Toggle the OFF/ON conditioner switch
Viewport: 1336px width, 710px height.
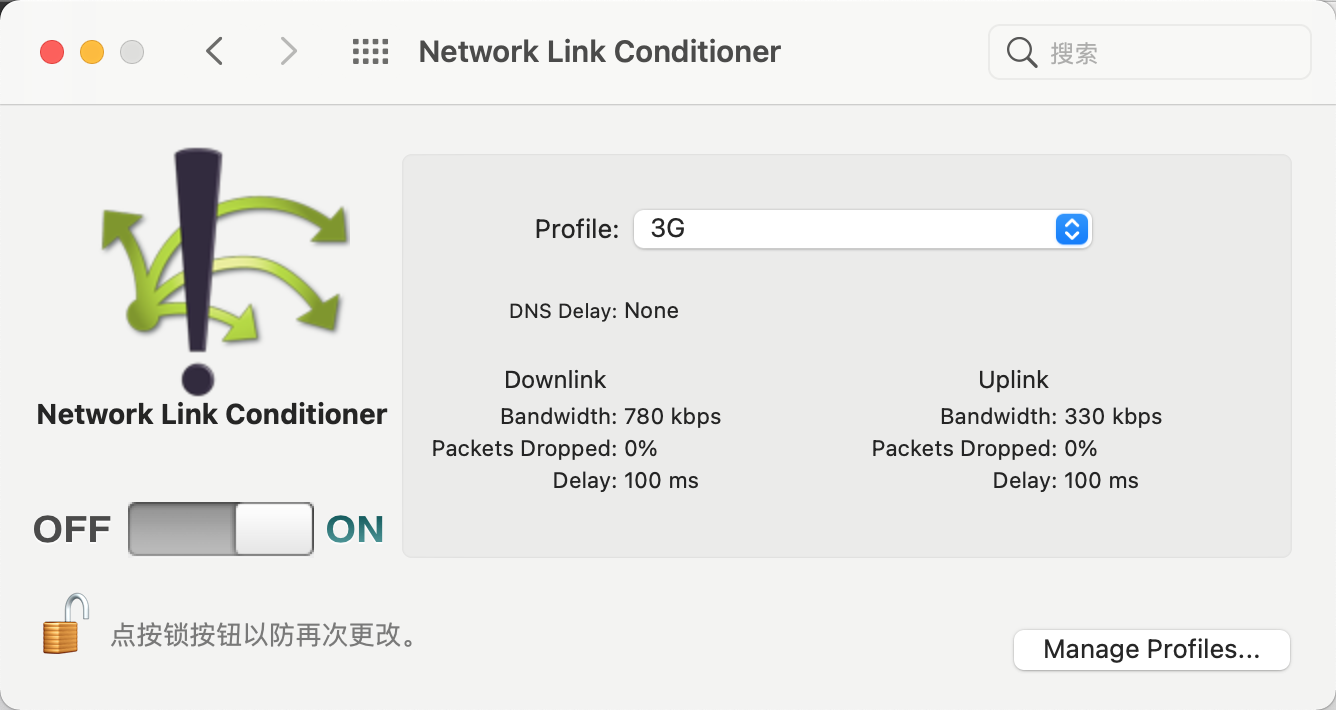pos(221,529)
